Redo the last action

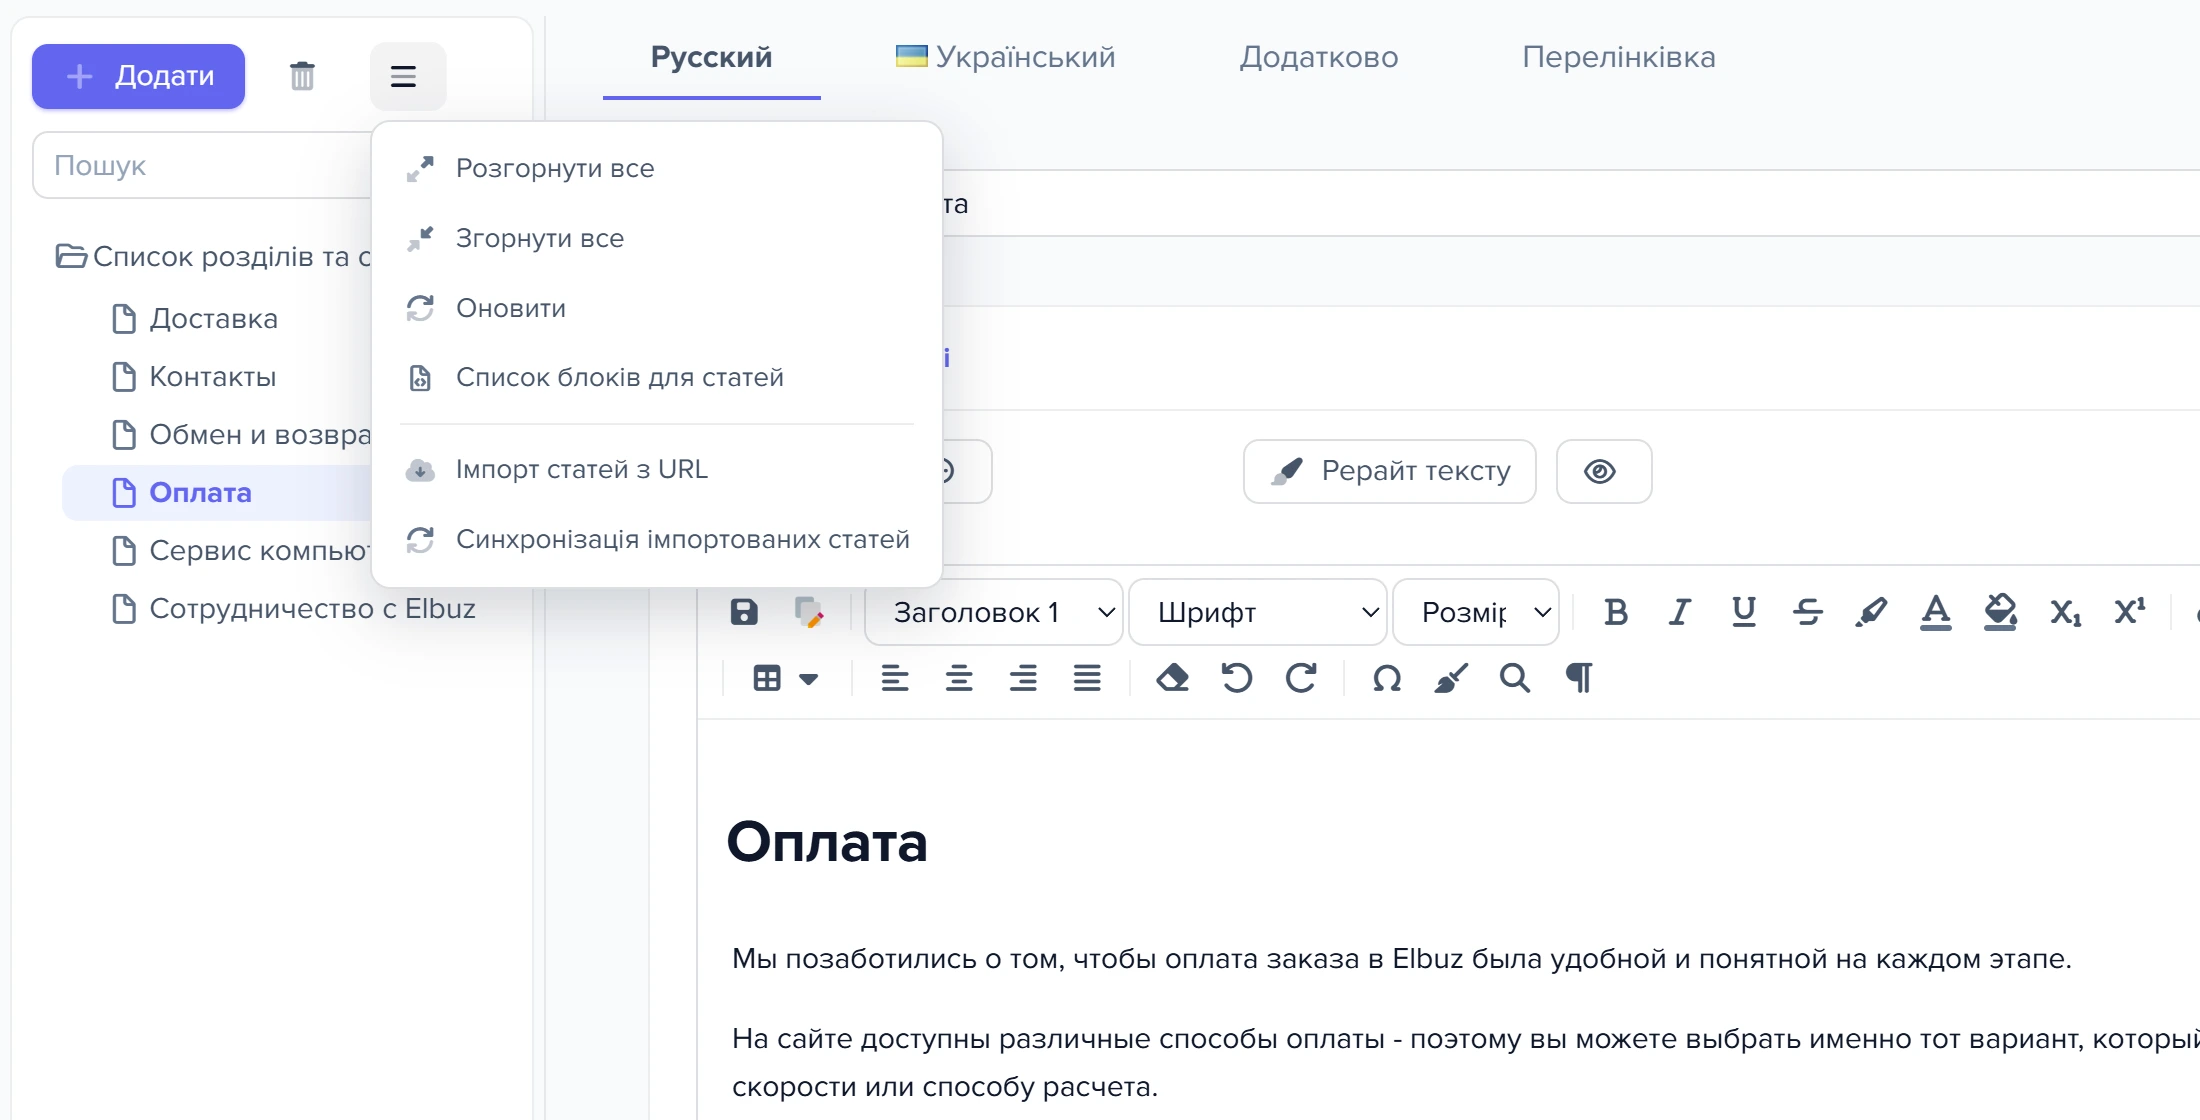[1300, 678]
